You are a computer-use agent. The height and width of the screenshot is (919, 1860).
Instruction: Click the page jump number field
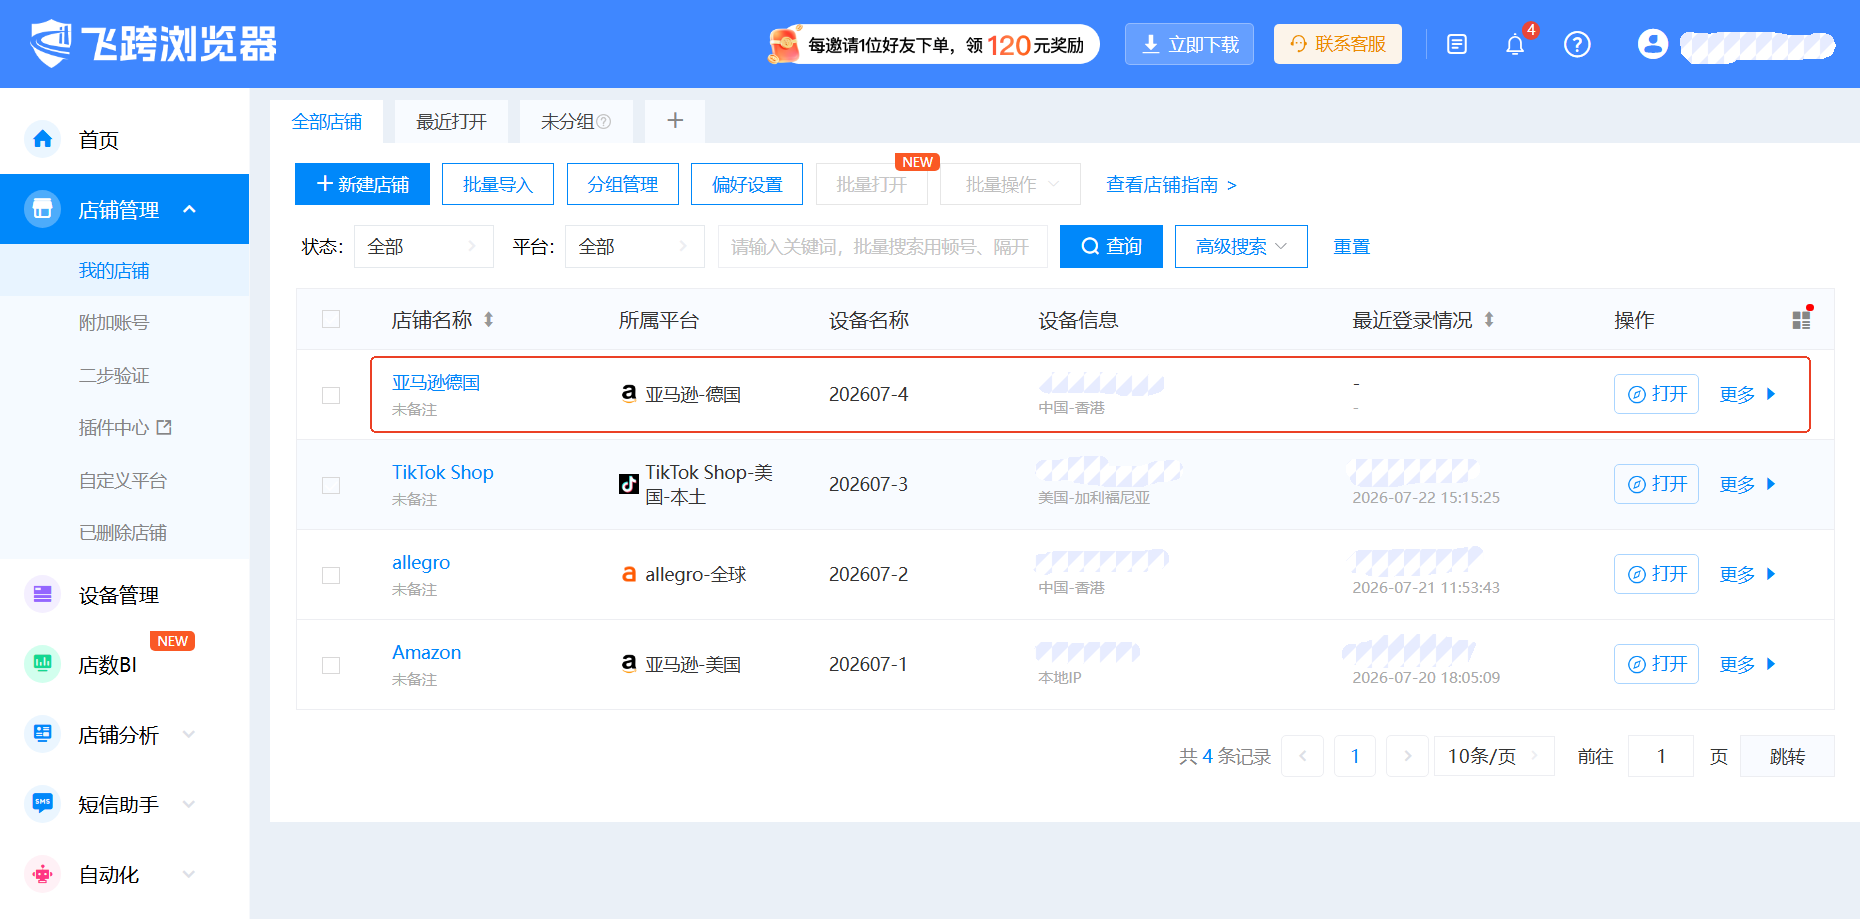[x=1661, y=756]
